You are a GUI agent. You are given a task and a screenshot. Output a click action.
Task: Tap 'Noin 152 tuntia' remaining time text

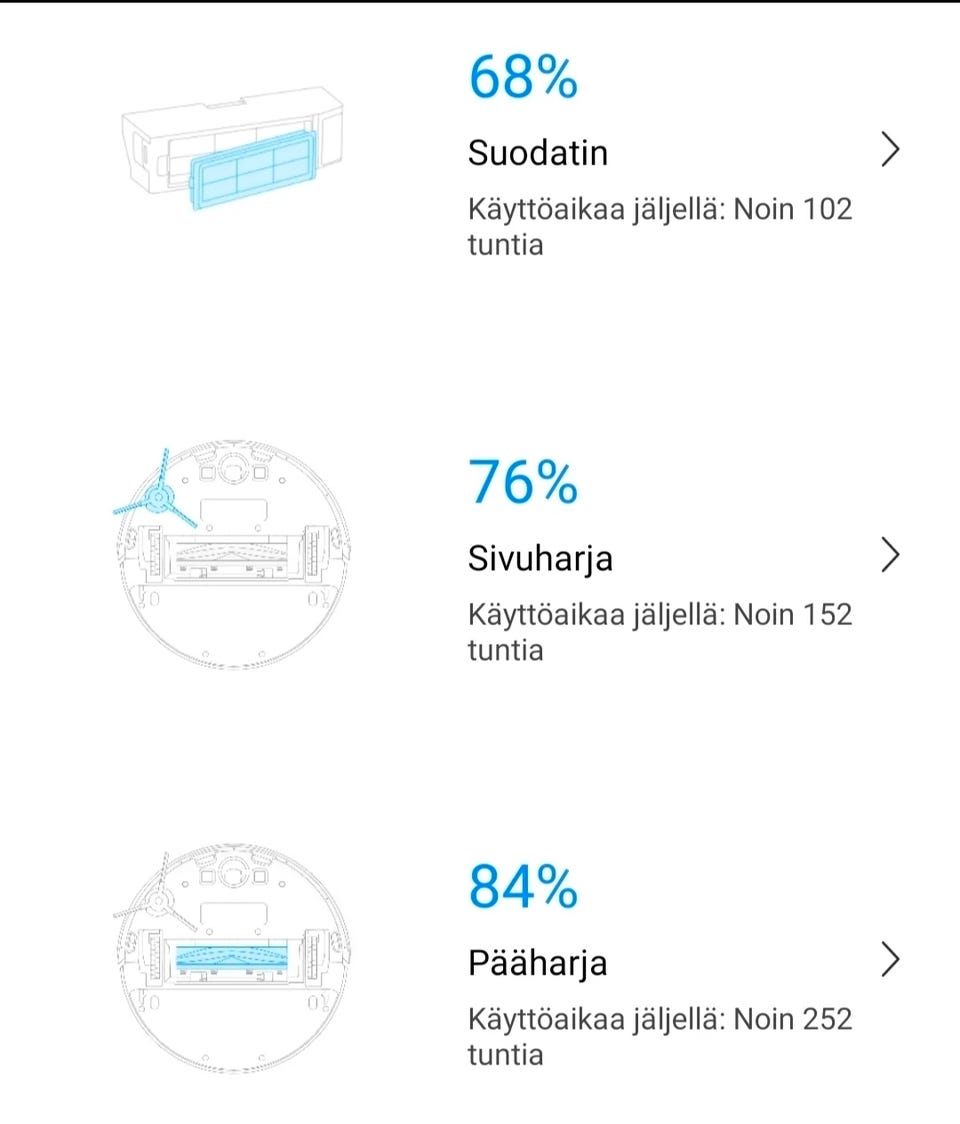[660, 630]
